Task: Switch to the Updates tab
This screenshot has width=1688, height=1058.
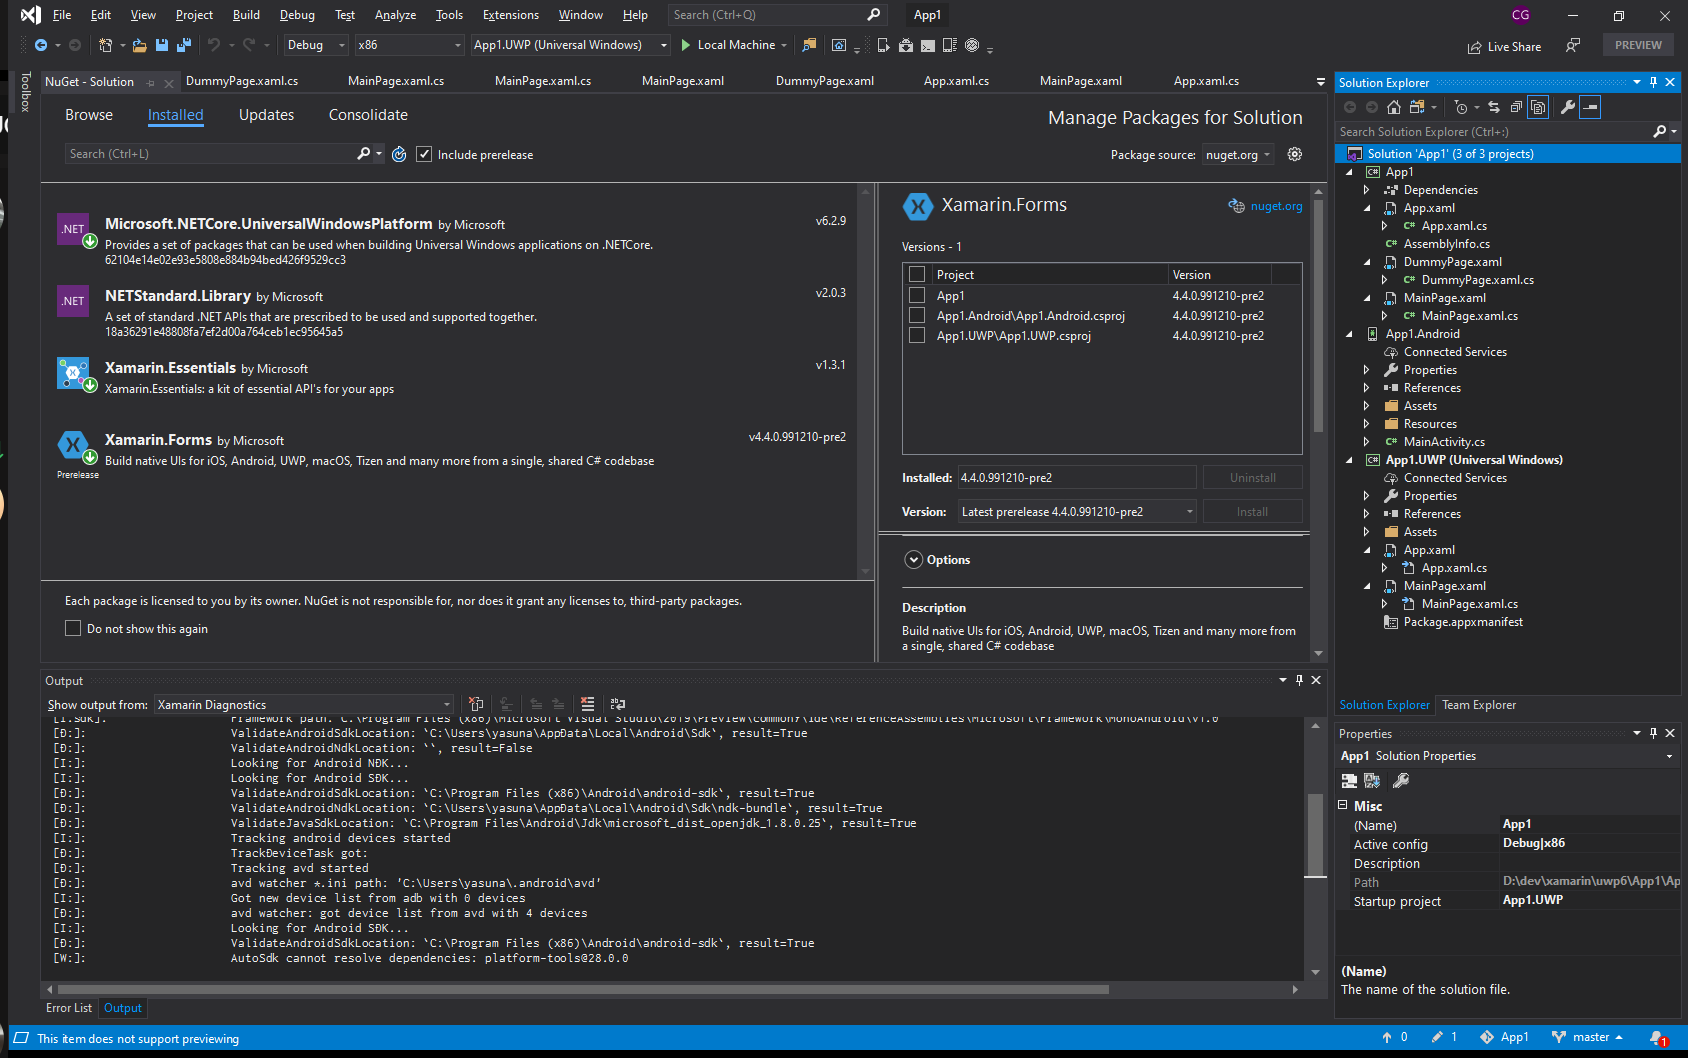Action: click(266, 115)
